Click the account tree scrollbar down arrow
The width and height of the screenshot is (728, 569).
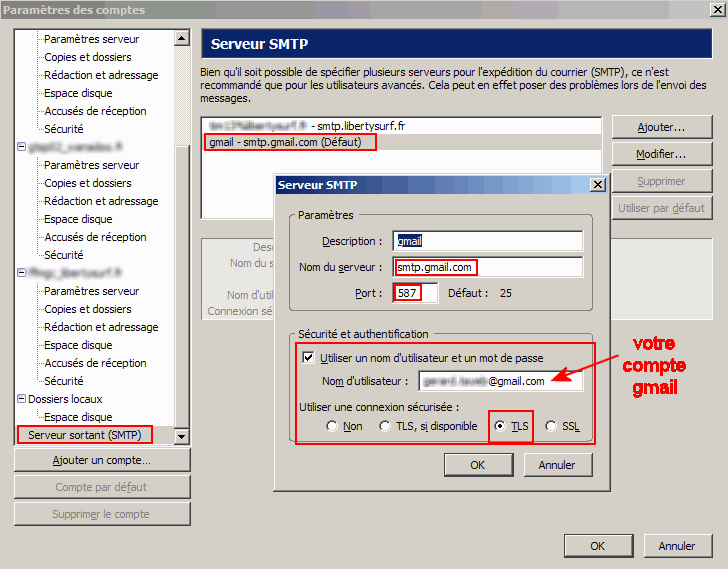(182, 436)
